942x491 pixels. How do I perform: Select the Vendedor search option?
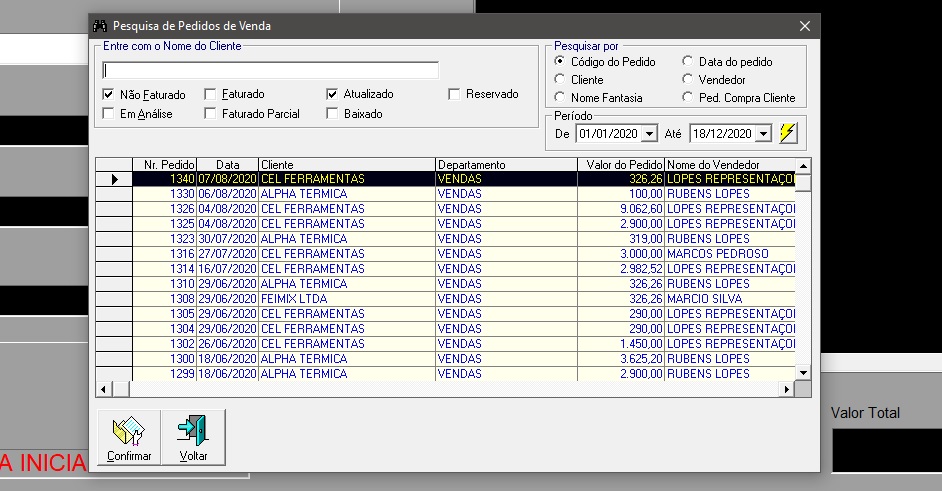pyautogui.click(x=687, y=80)
